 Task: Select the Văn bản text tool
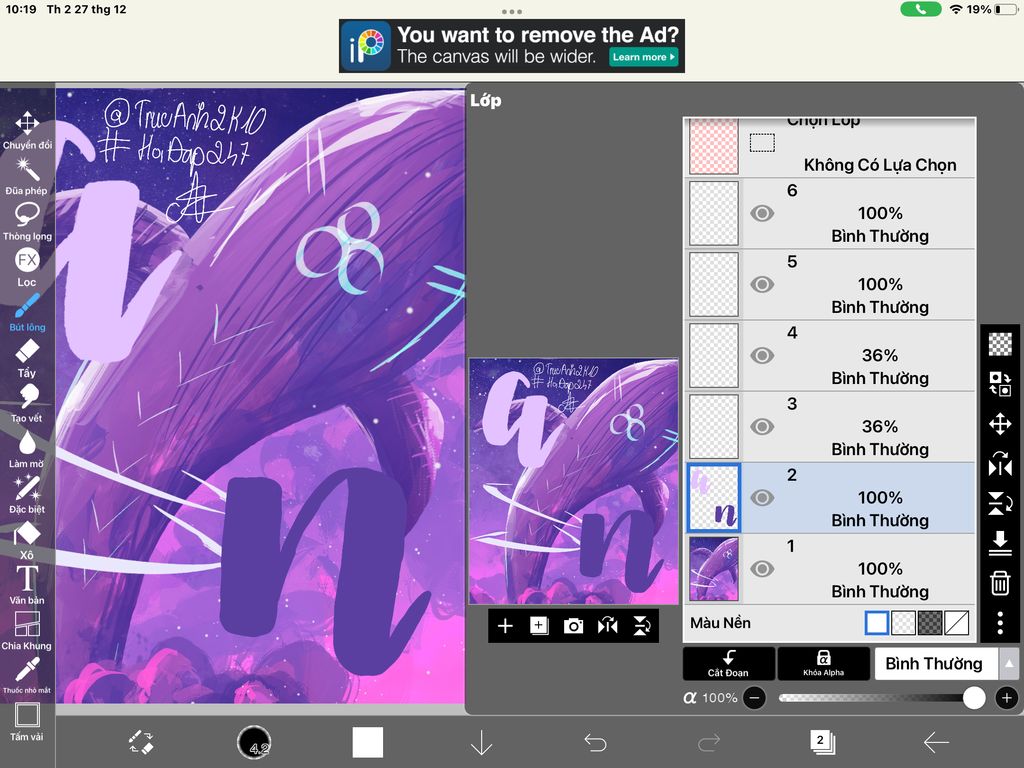27,586
